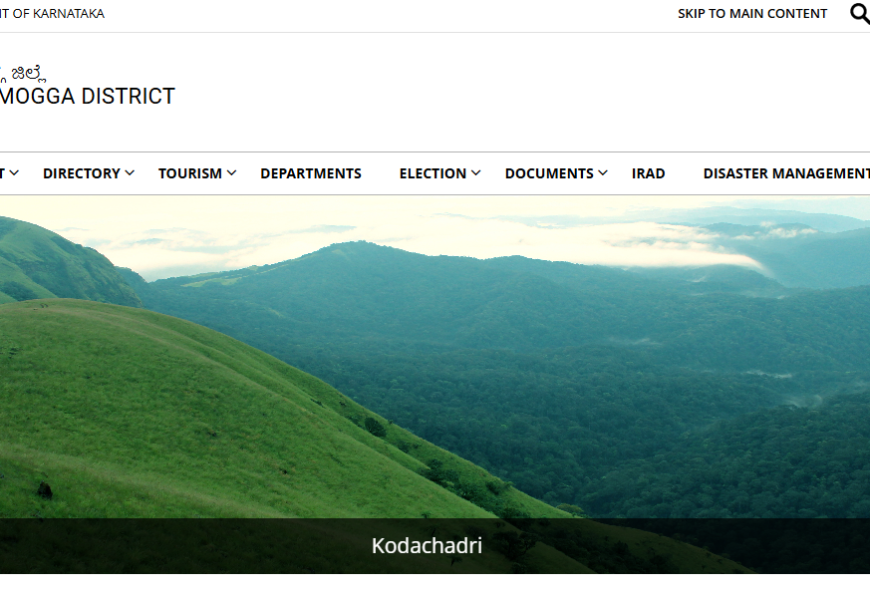Click the Government of Karnataka link

click(52, 13)
